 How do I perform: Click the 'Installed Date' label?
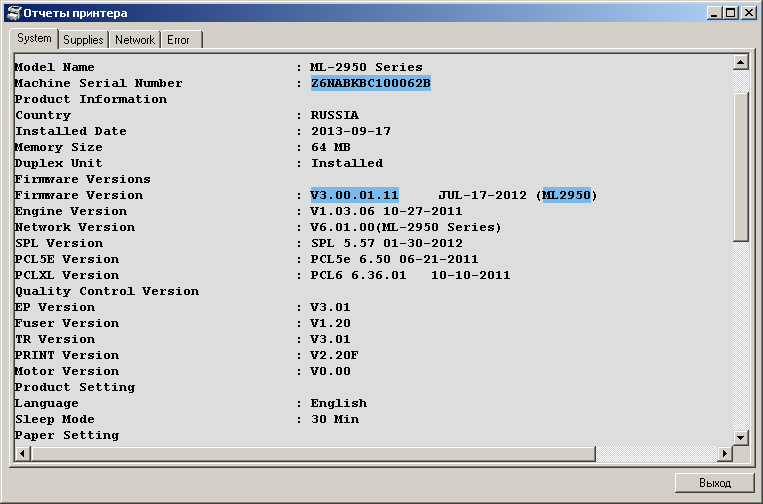click(x=71, y=131)
